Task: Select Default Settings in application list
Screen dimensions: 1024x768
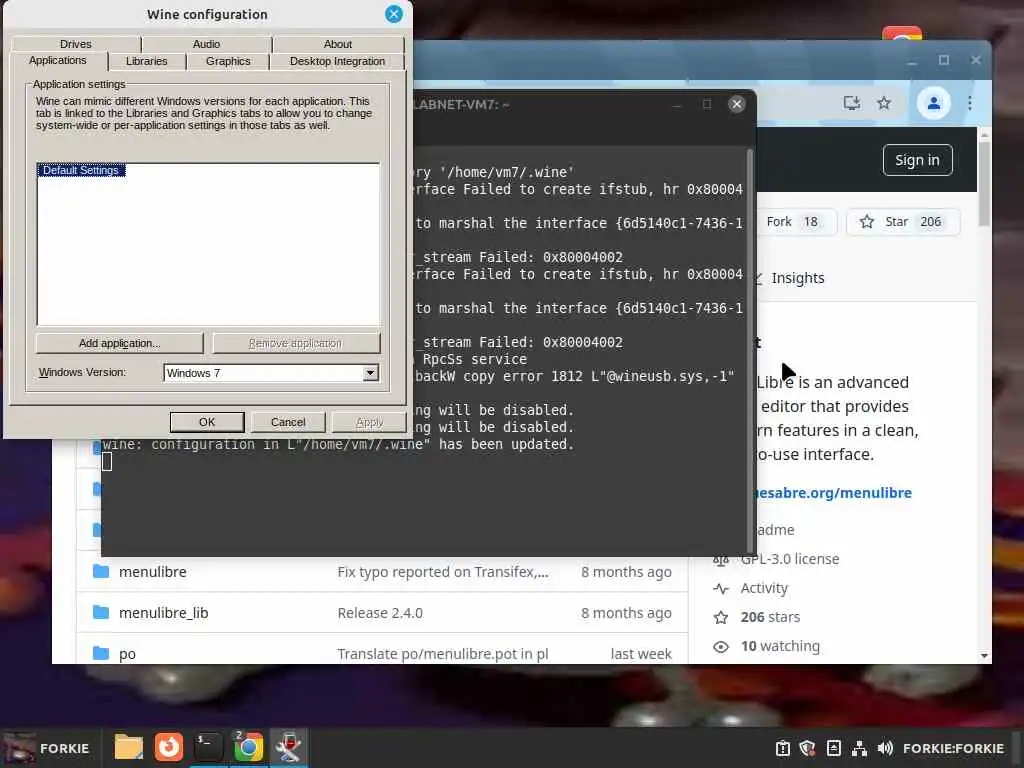Action: tap(81, 170)
